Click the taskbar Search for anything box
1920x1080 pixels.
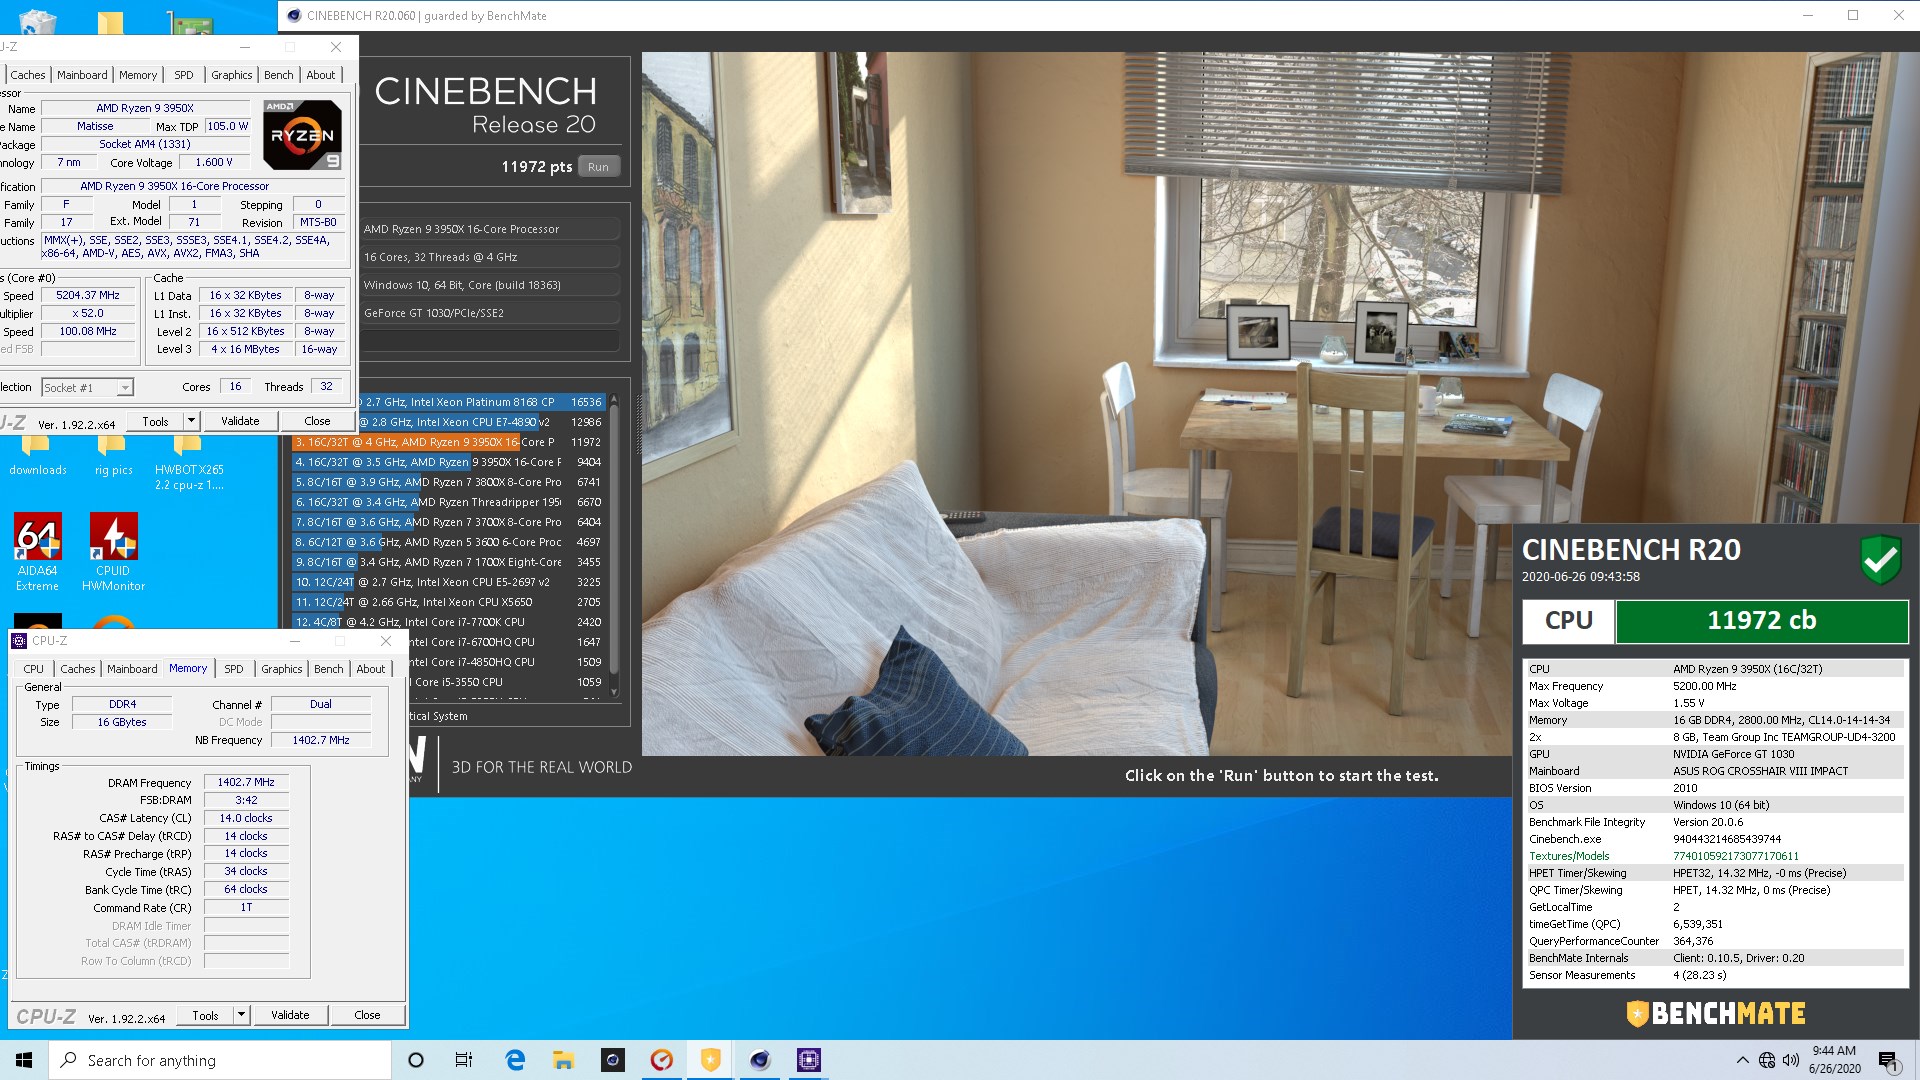220,1060
